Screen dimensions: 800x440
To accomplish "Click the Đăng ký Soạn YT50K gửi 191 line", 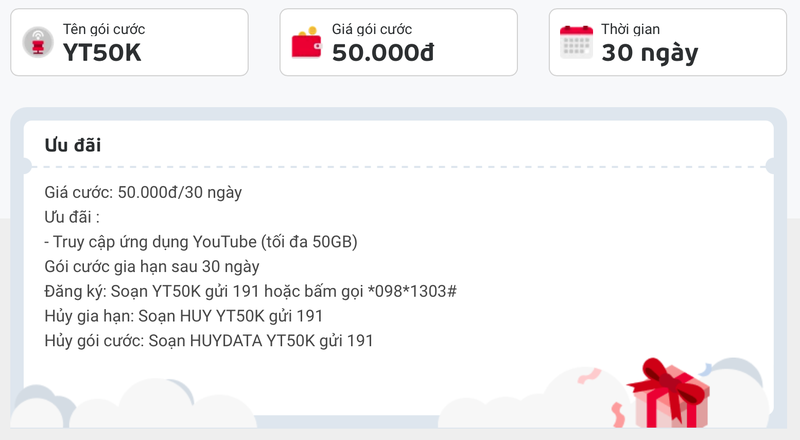I will pos(251,291).
